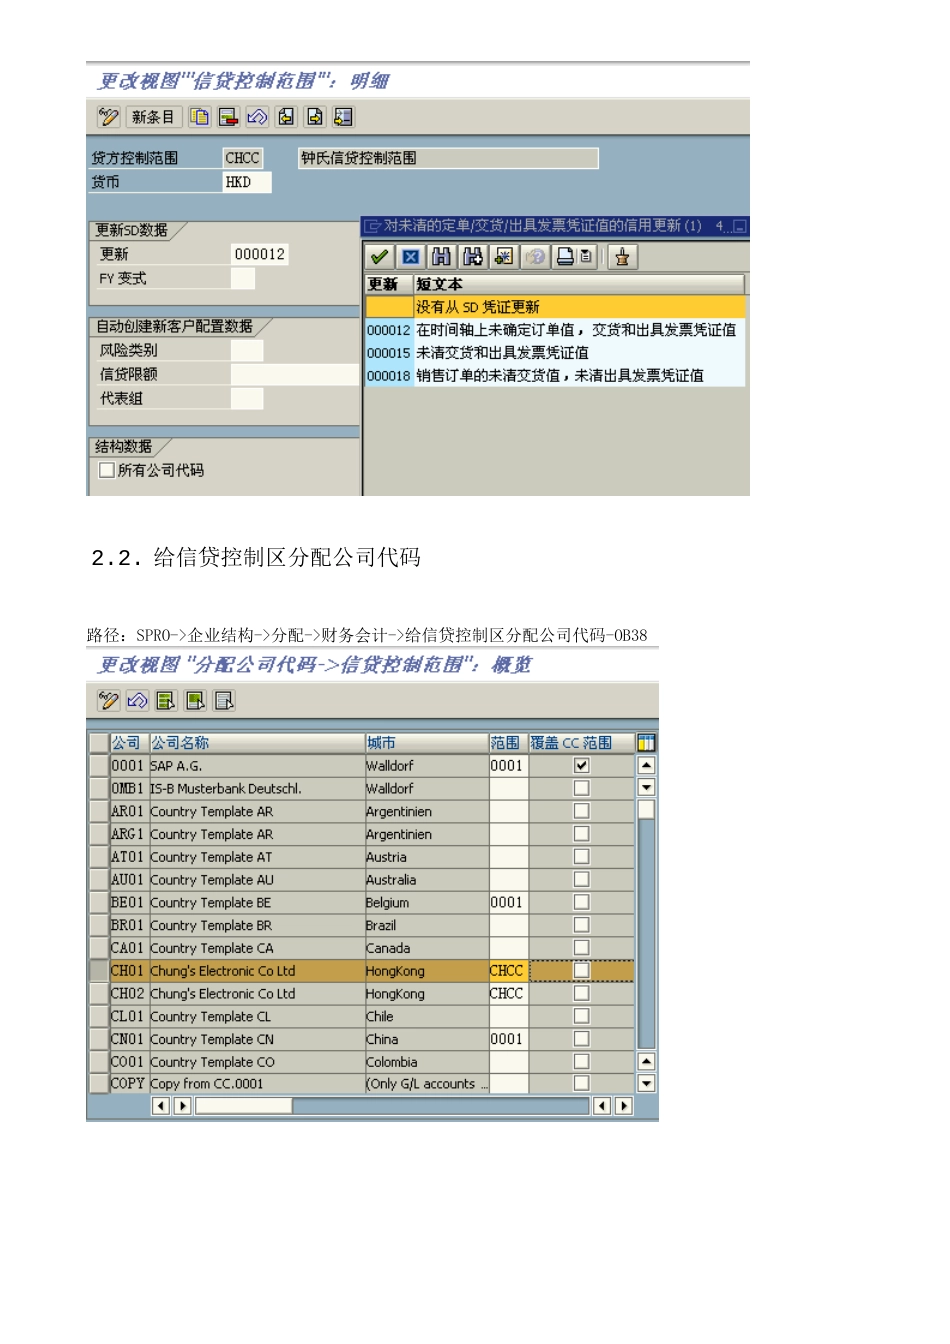Click the 城市 column header
This screenshot has height=1344, width=950.
pos(426,743)
